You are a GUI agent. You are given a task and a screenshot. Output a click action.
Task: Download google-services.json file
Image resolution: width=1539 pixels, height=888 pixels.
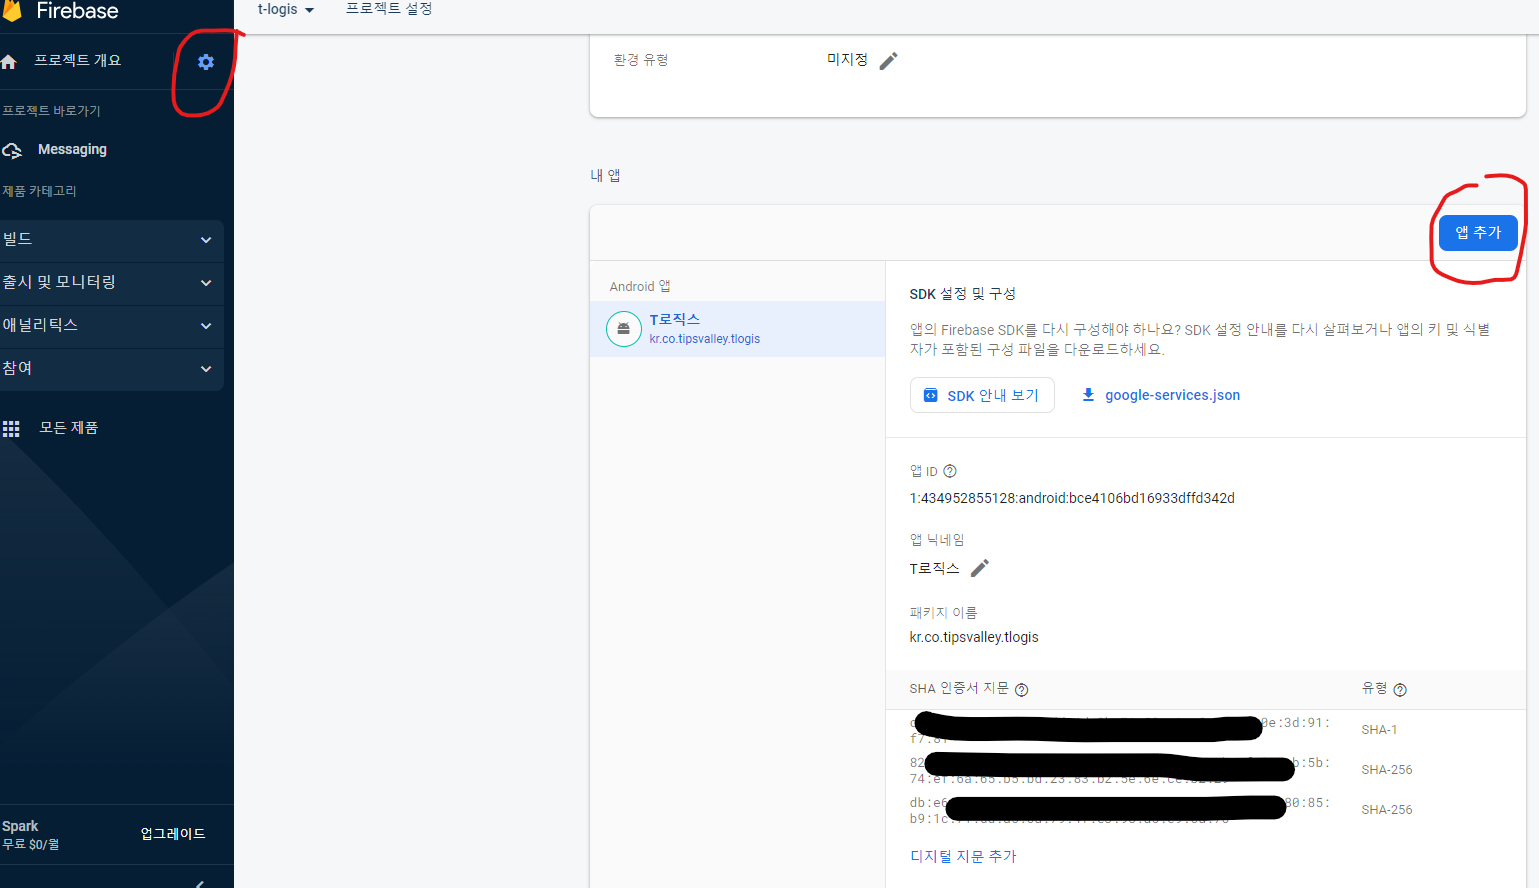[1172, 395]
